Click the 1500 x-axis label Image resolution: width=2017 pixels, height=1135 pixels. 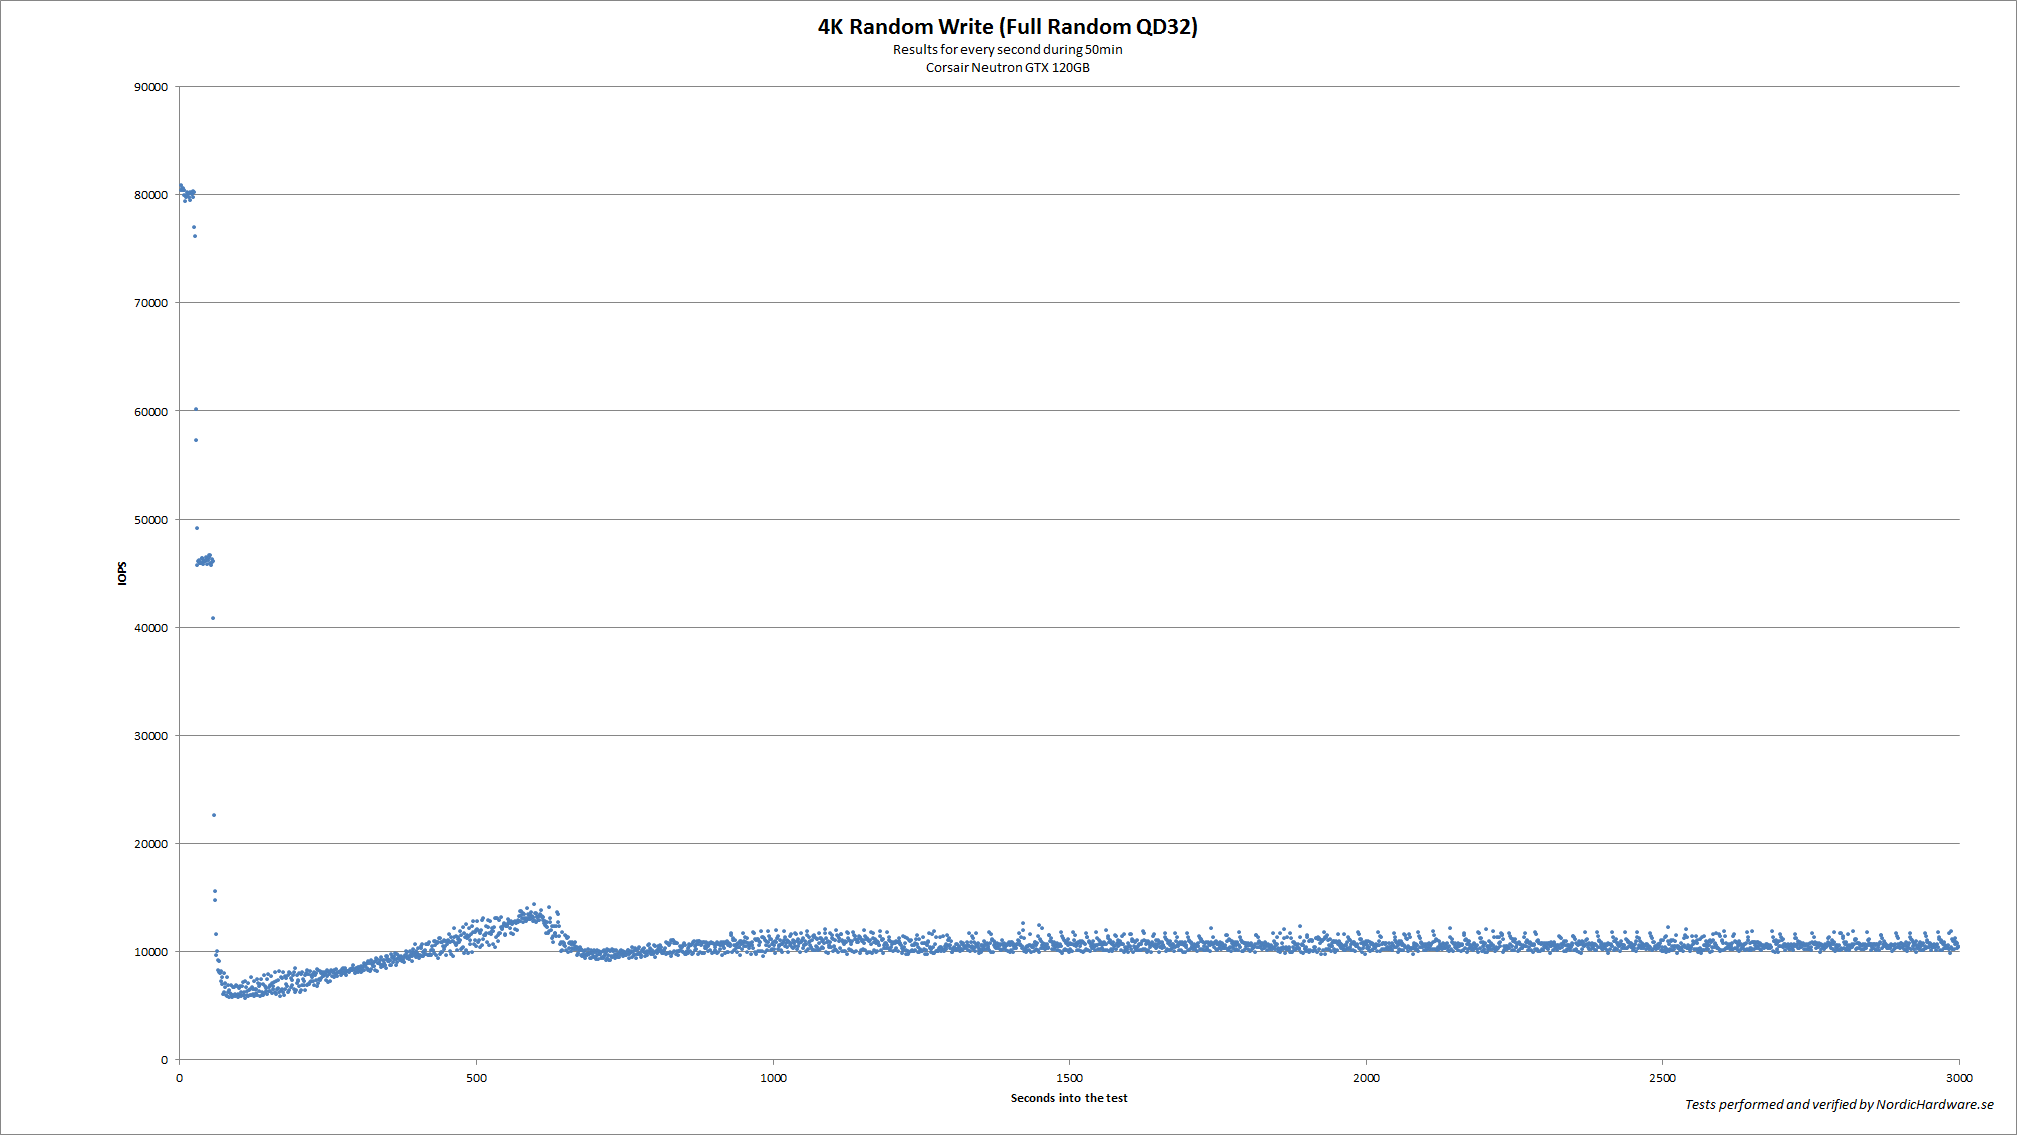(1069, 1078)
